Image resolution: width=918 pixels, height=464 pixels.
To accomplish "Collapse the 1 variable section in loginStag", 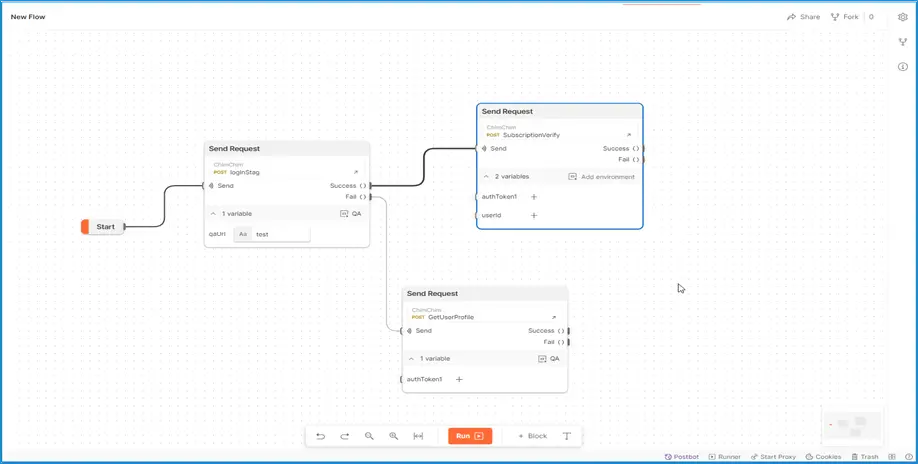I will click(213, 214).
